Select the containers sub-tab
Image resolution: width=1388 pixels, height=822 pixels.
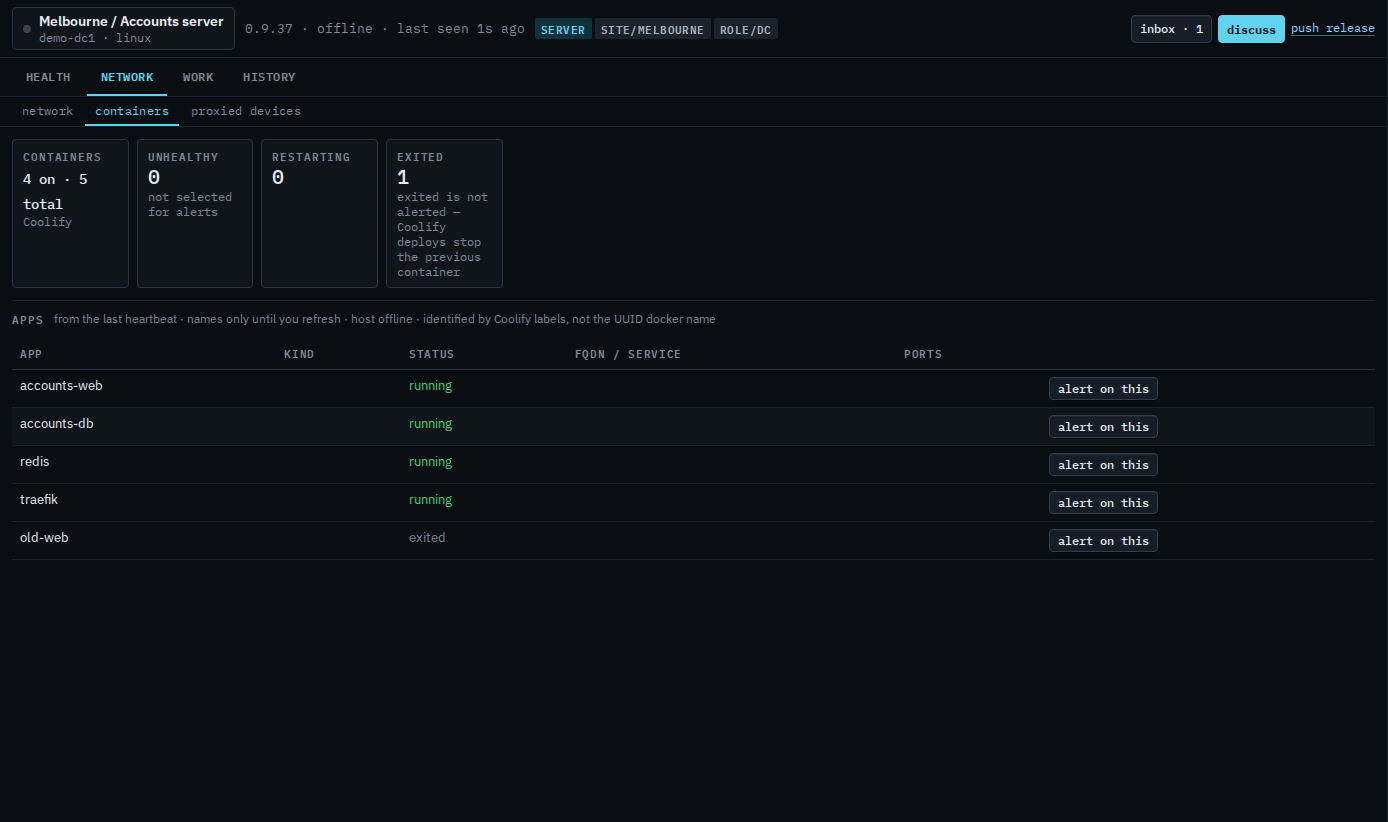point(132,111)
